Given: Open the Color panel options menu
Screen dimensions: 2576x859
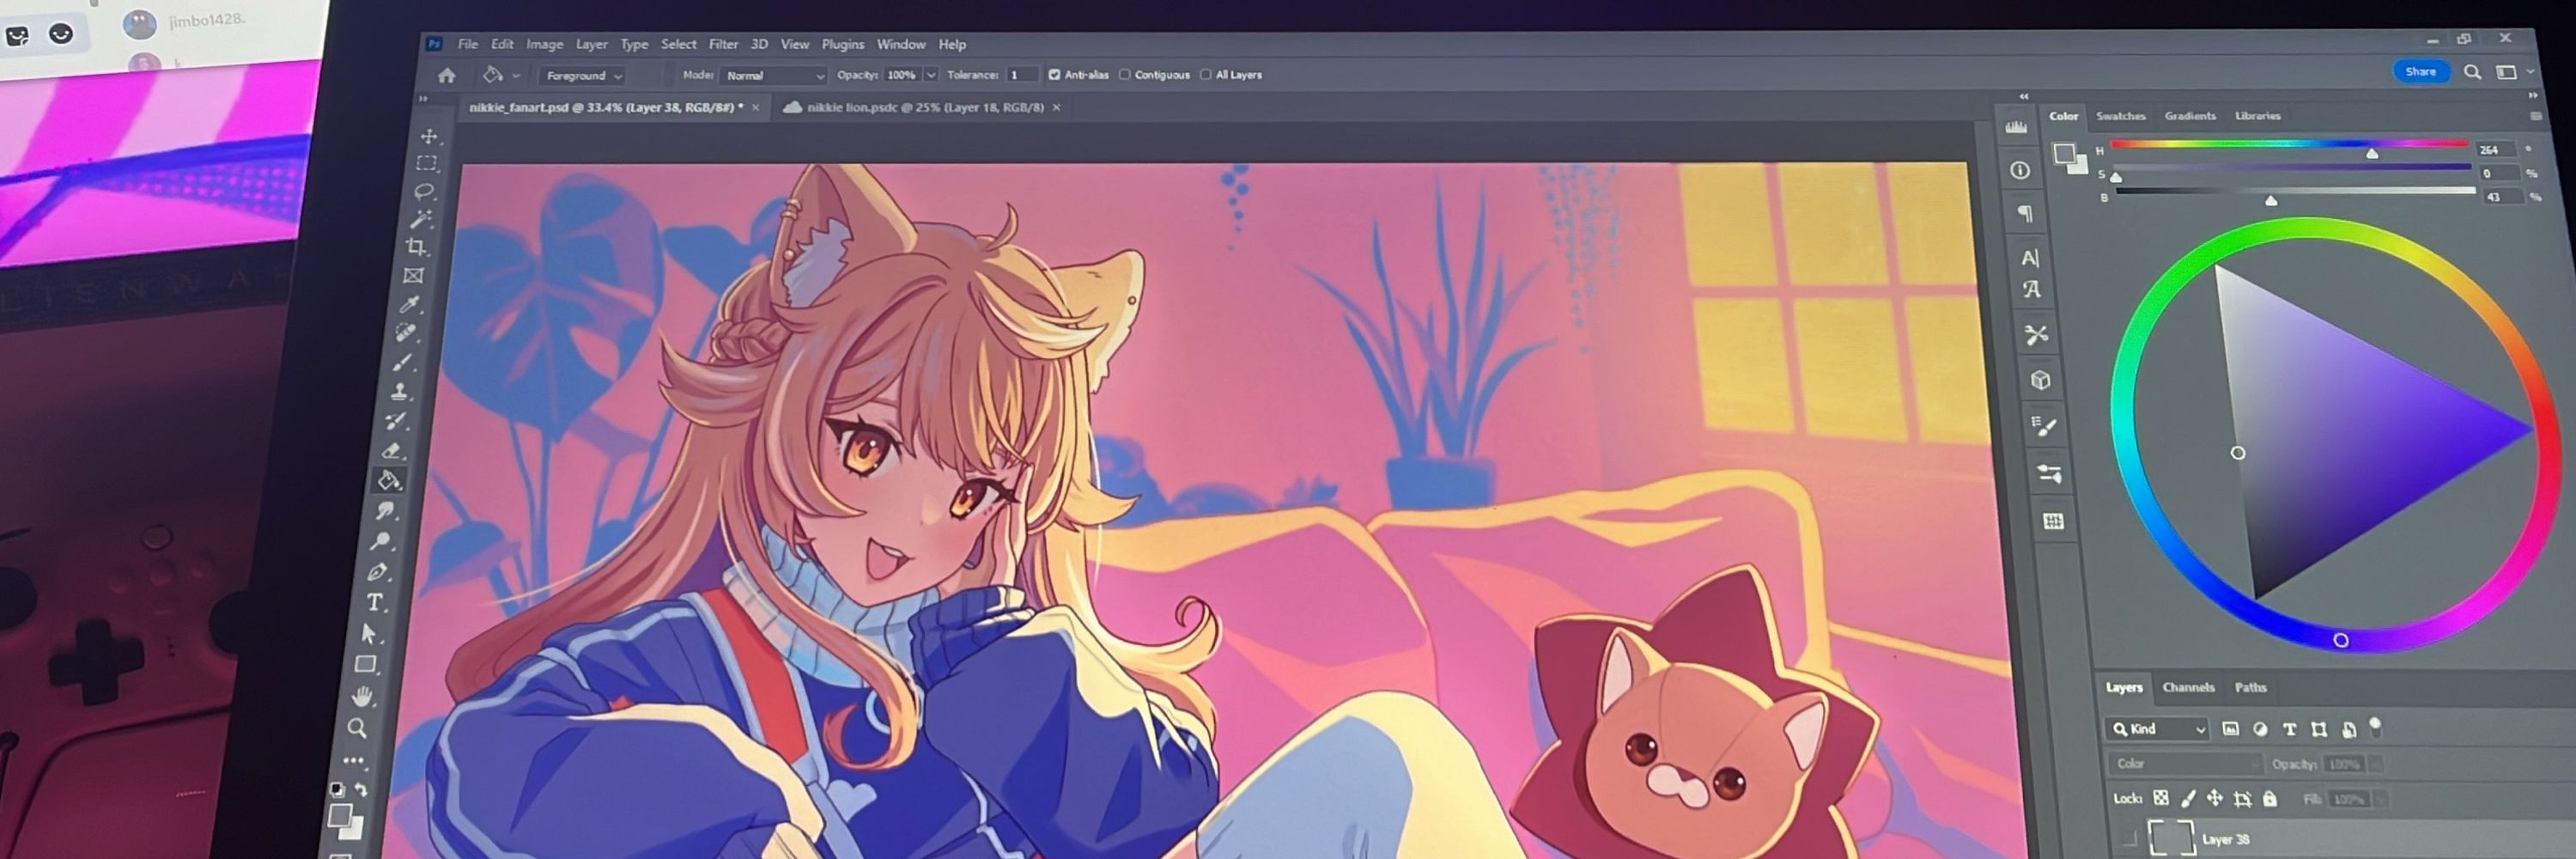Looking at the screenshot, I should (2537, 116).
